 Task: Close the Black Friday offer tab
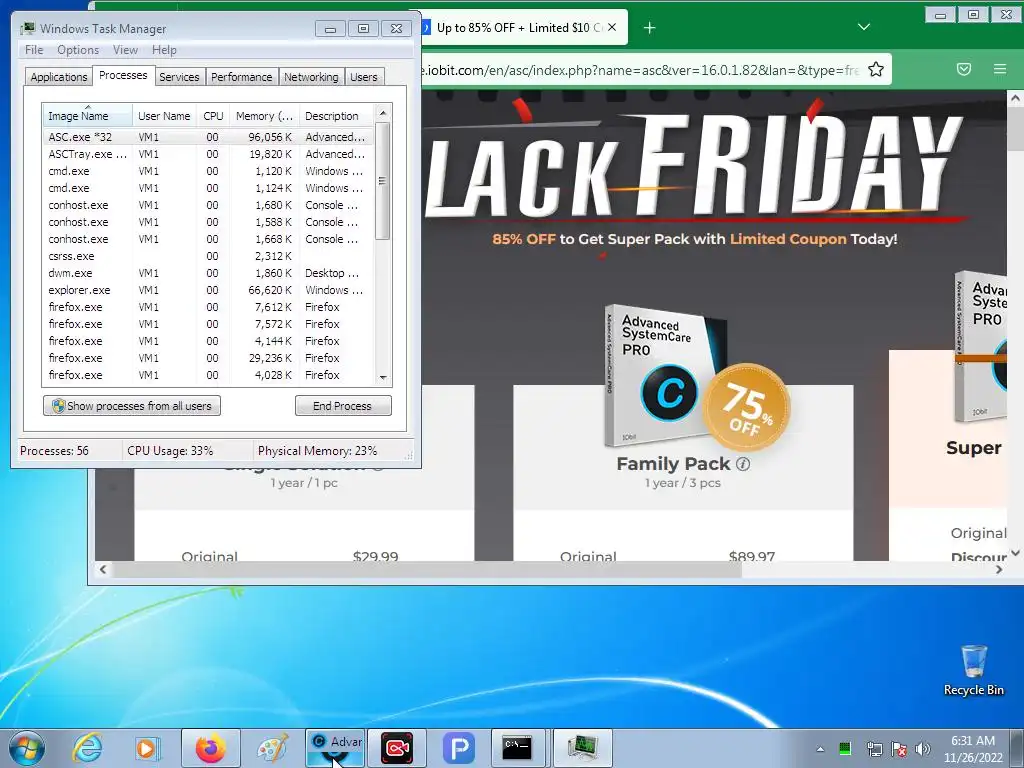pyautogui.click(x=611, y=27)
